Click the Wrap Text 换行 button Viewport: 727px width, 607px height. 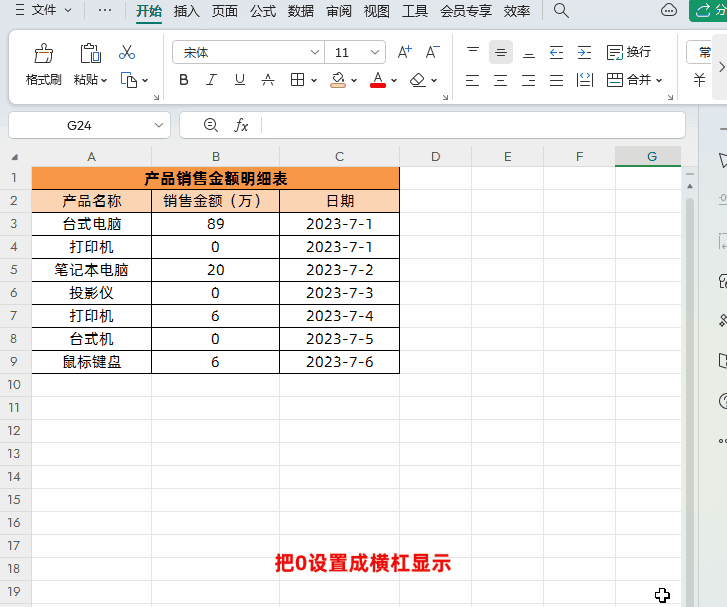pos(629,52)
